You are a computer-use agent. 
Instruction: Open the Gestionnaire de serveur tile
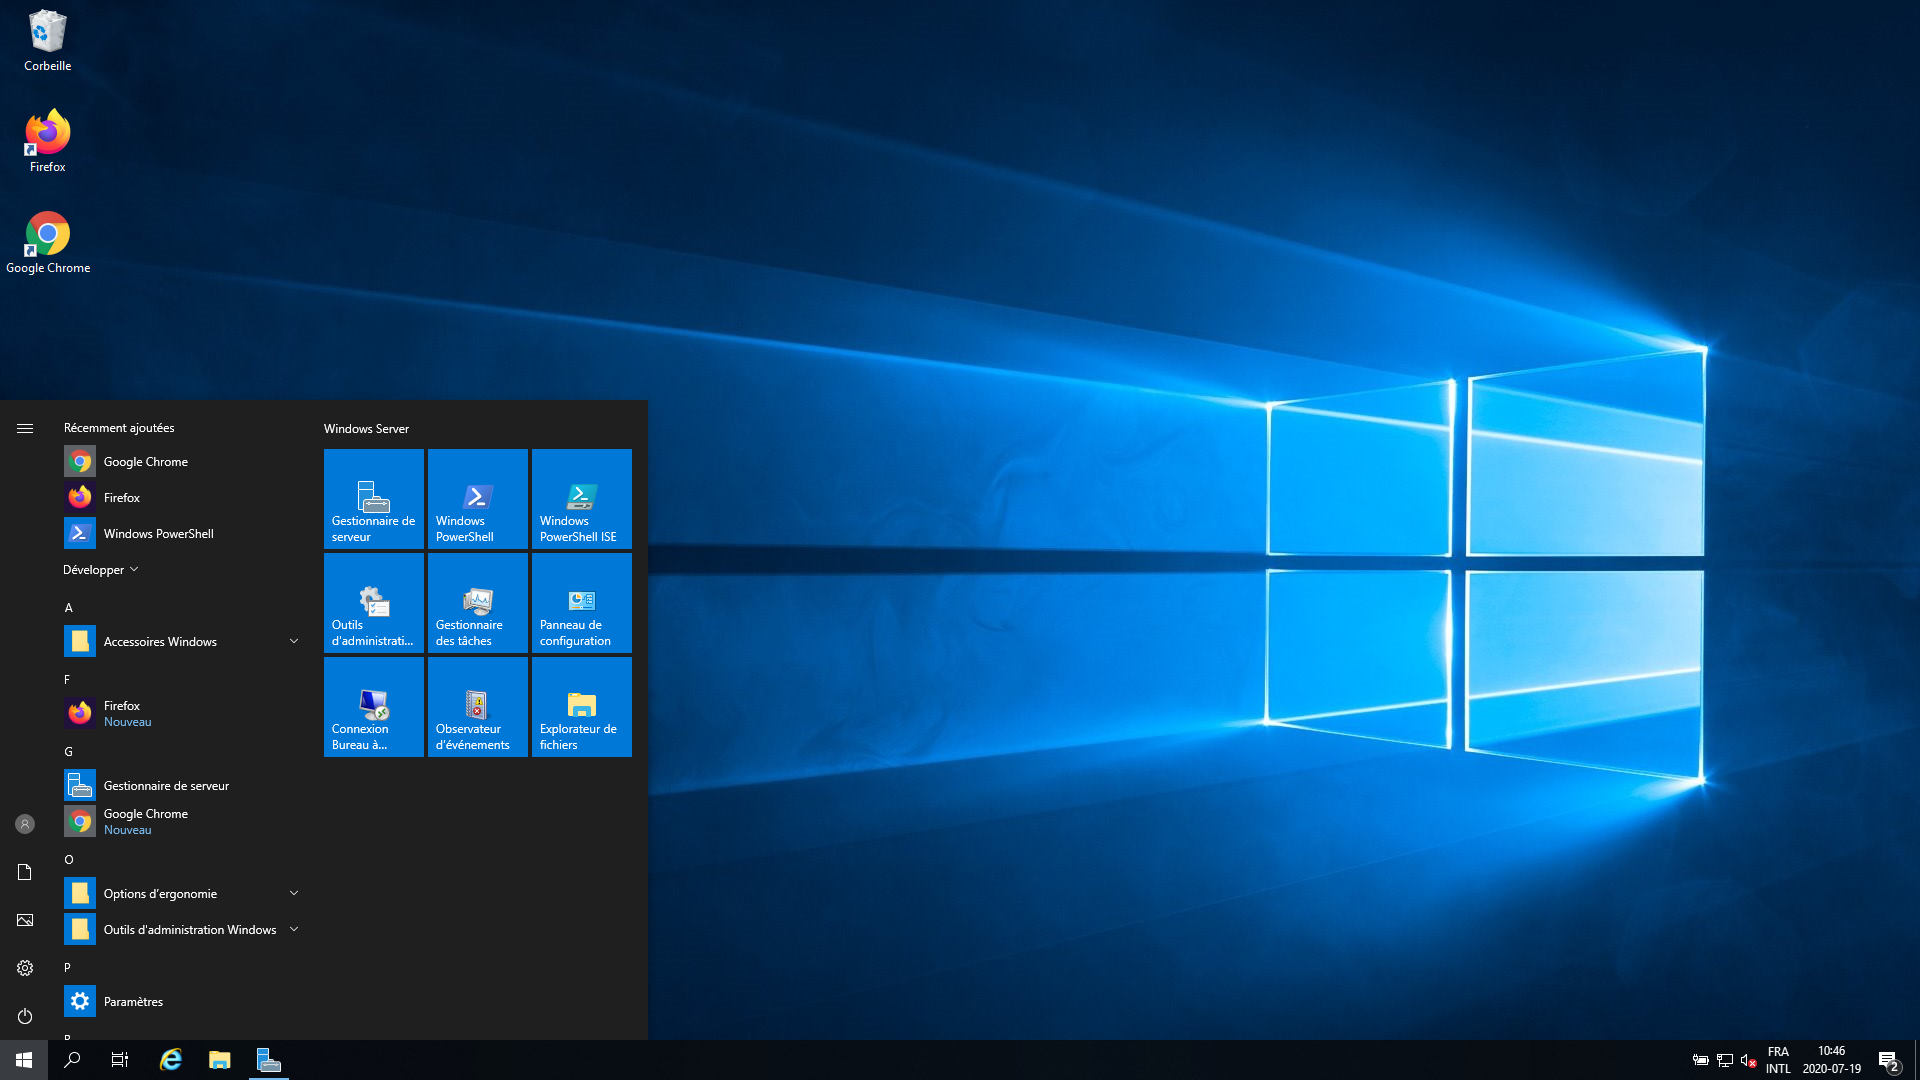pos(373,498)
